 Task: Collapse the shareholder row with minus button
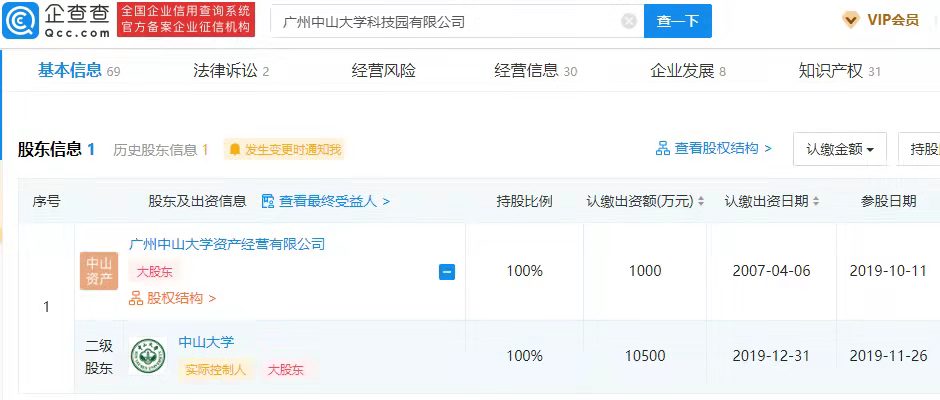coord(447,272)
